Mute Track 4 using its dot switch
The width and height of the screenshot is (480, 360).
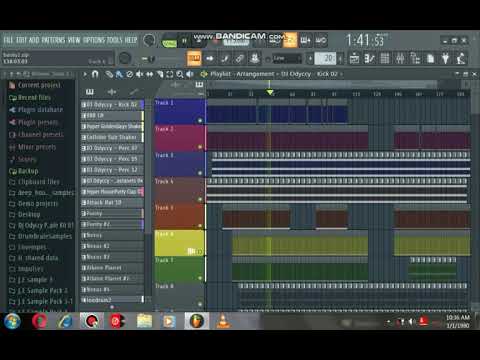200,199
